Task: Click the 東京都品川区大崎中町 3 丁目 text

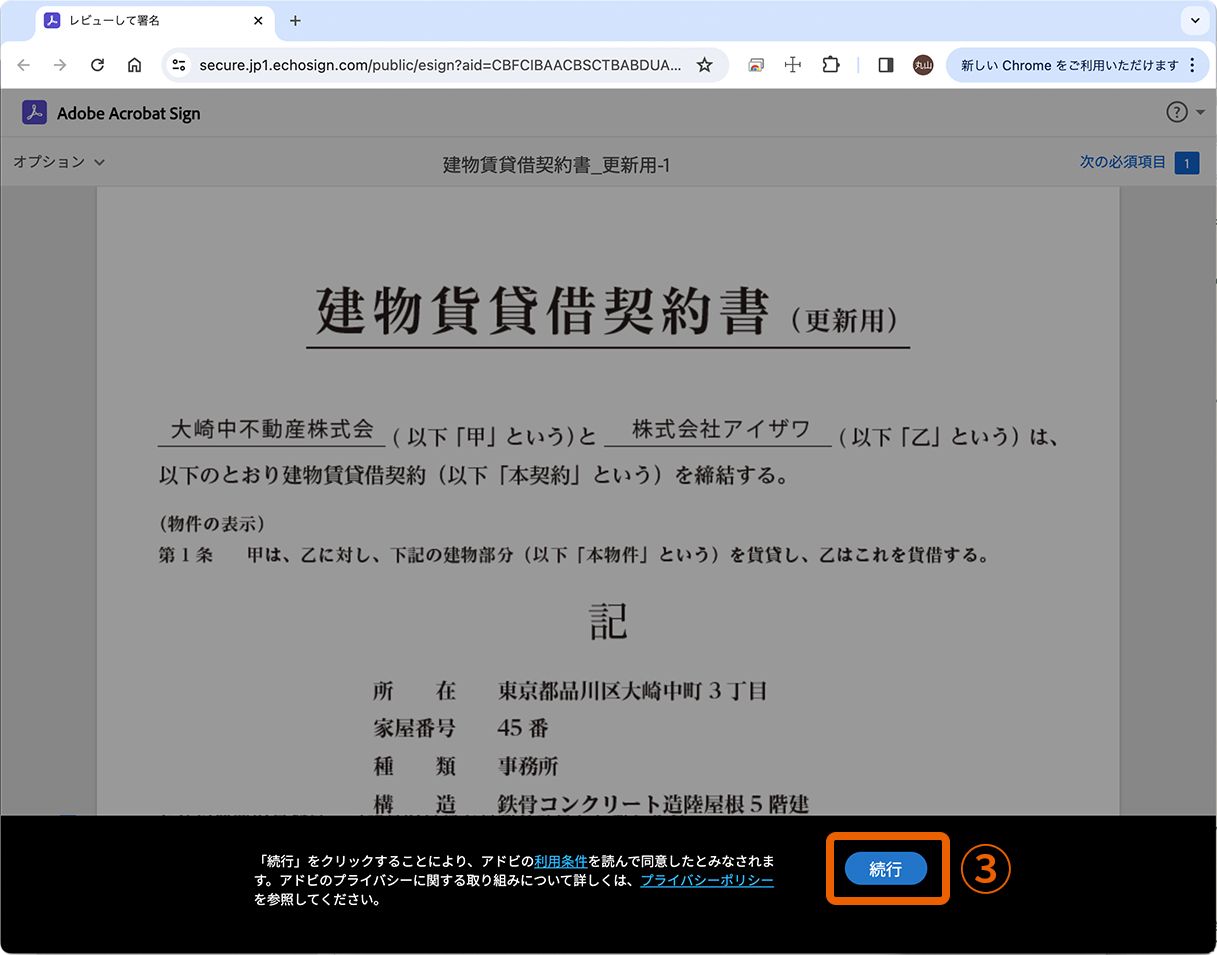Action: (x=632, y=691)
